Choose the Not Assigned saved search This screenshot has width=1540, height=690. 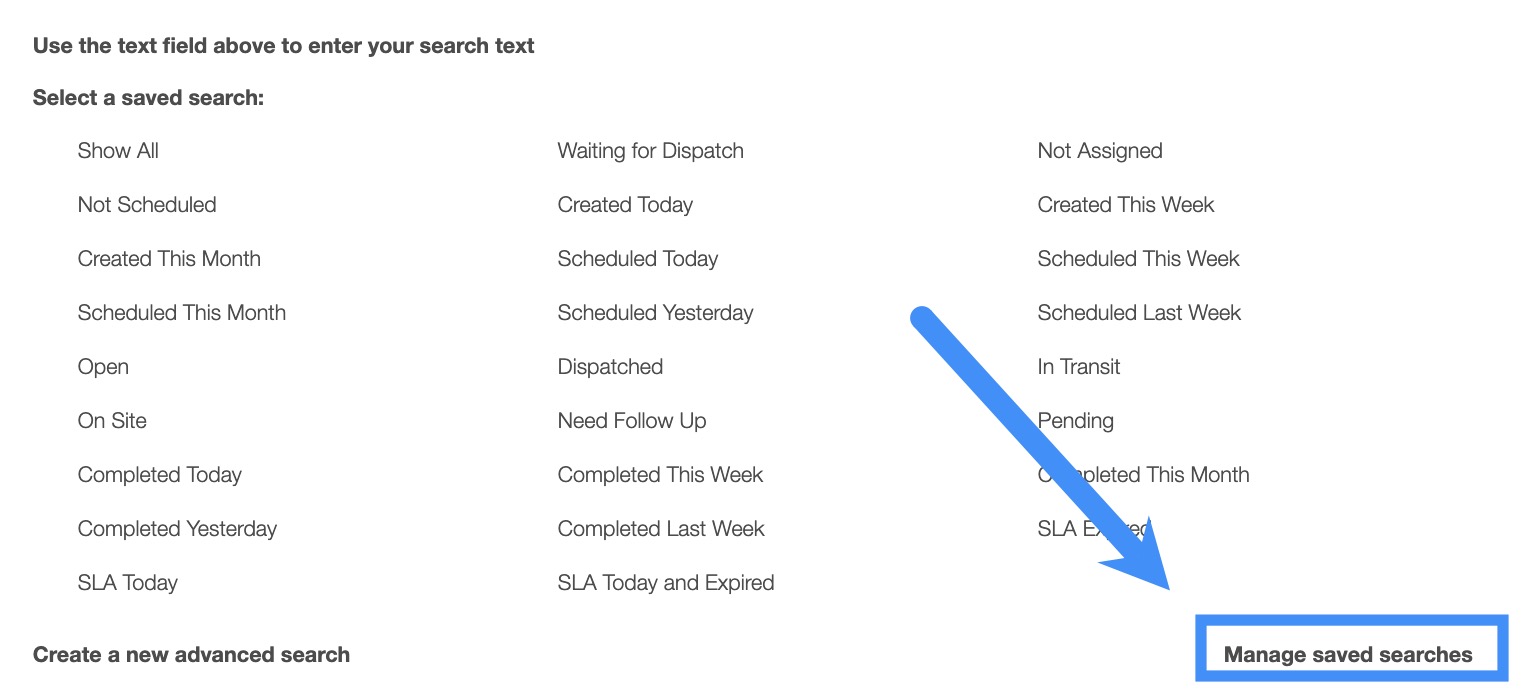(x=1099, y=151)
